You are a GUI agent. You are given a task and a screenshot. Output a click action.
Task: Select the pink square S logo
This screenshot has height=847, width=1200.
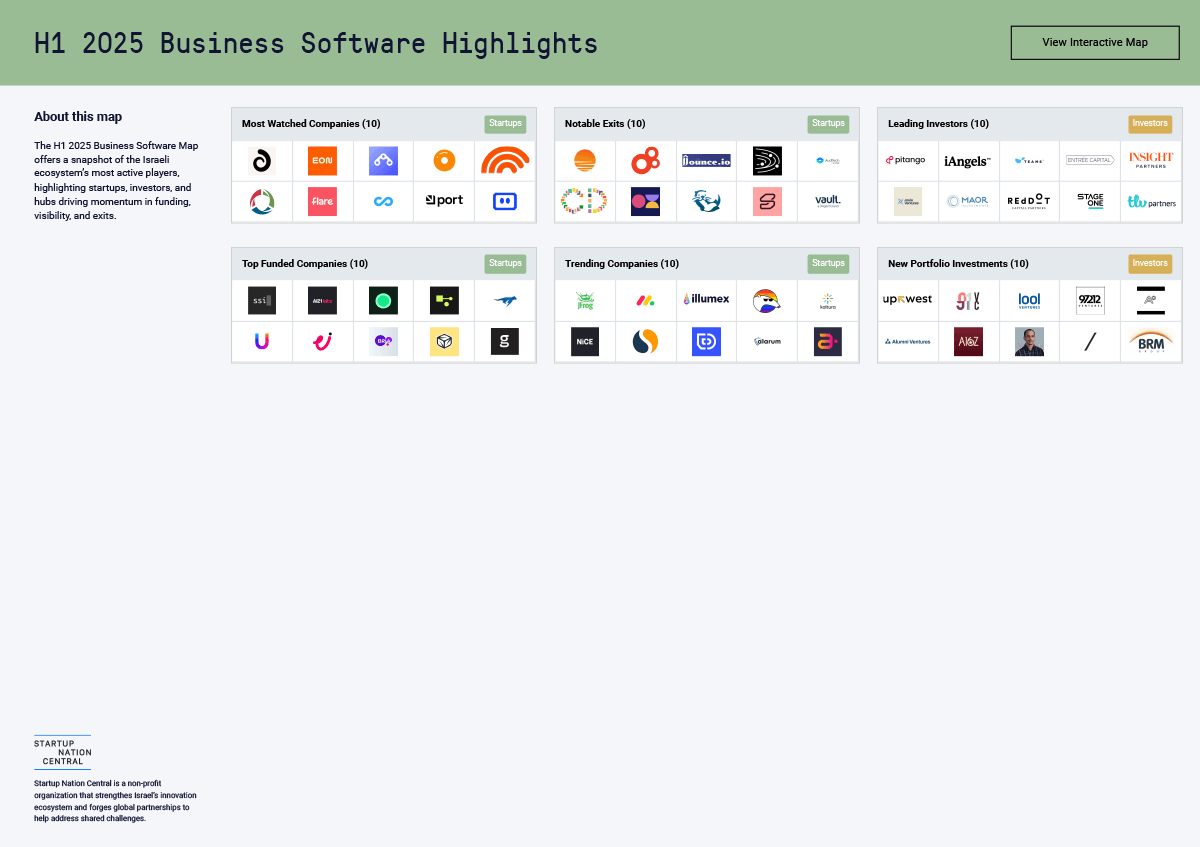[x=767, y=201]
